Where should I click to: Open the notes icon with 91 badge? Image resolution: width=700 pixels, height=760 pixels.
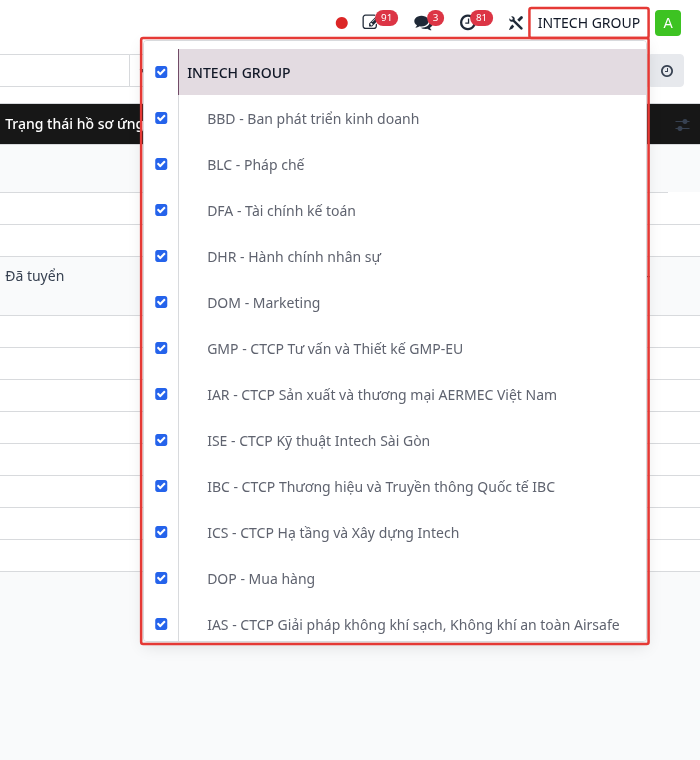[x=380, y=21]
